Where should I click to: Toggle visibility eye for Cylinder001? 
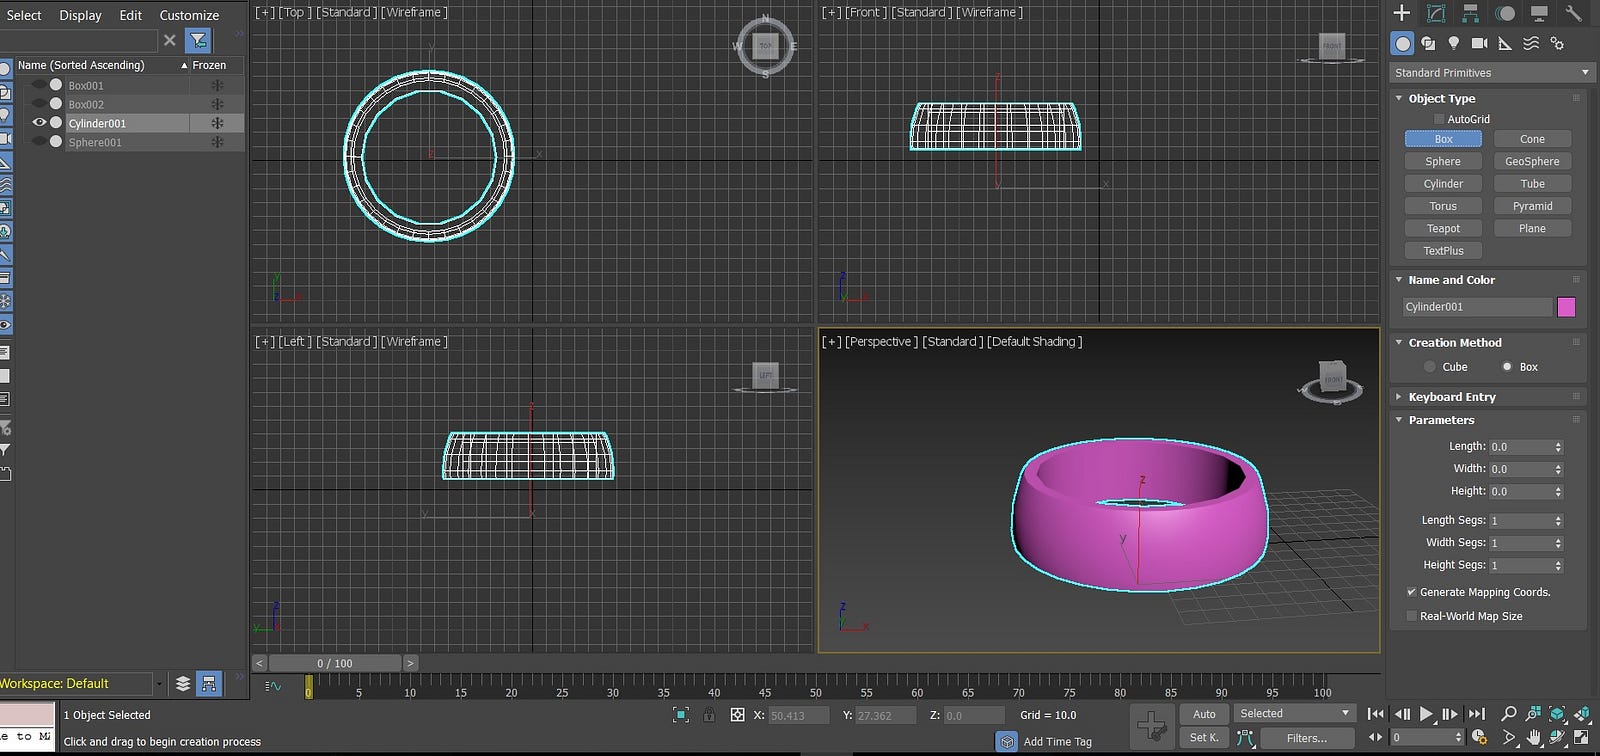coord(39,123)
